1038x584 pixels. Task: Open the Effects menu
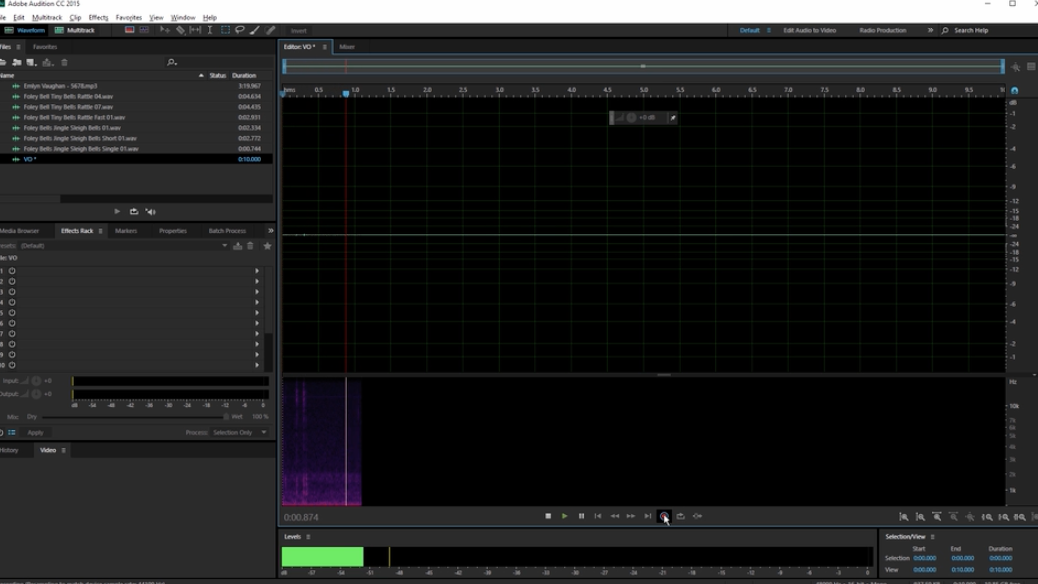click(98, 17)
